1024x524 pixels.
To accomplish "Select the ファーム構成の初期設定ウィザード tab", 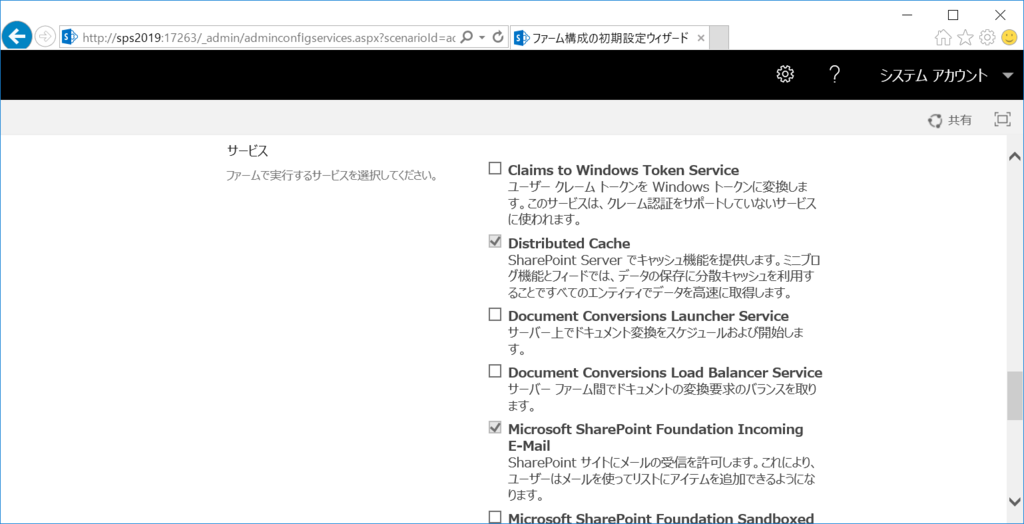I will click(609, 38).
